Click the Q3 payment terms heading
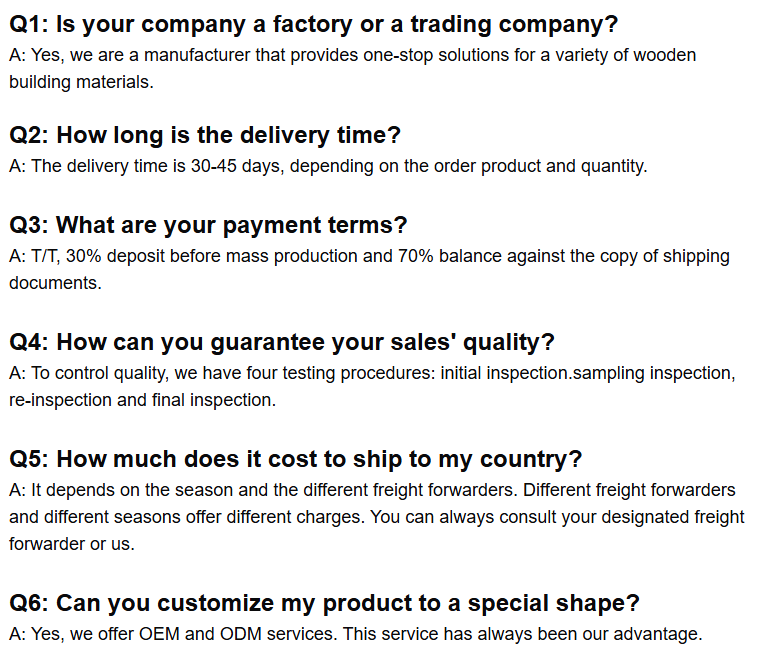Screen dimensions: 774x661 [x=208, y=226]
